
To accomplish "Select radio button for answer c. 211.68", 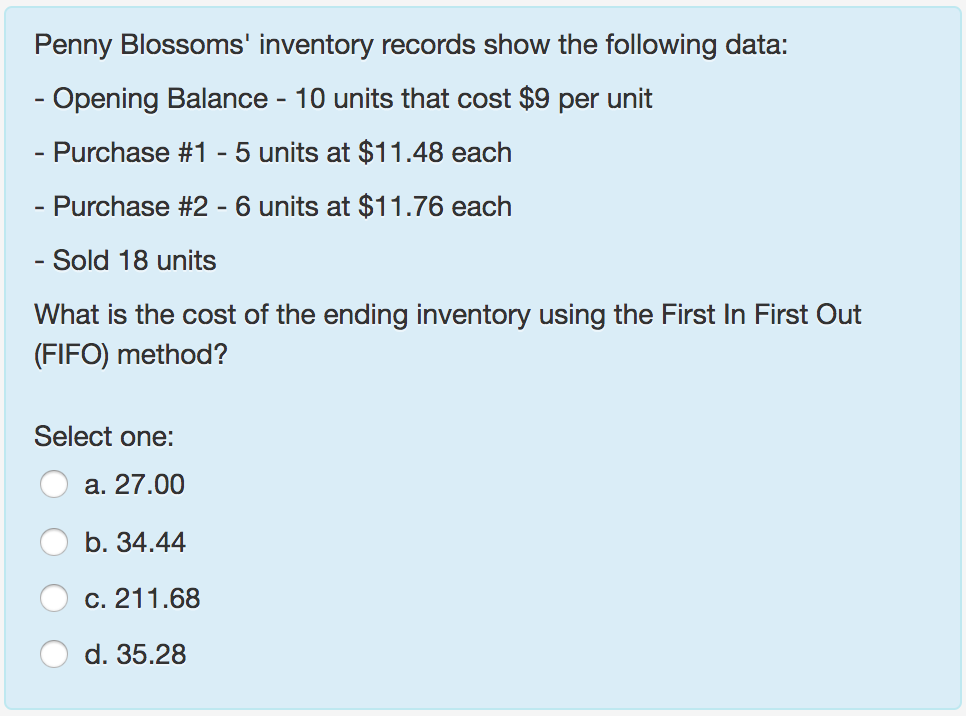I will click(x=56, y=598).
